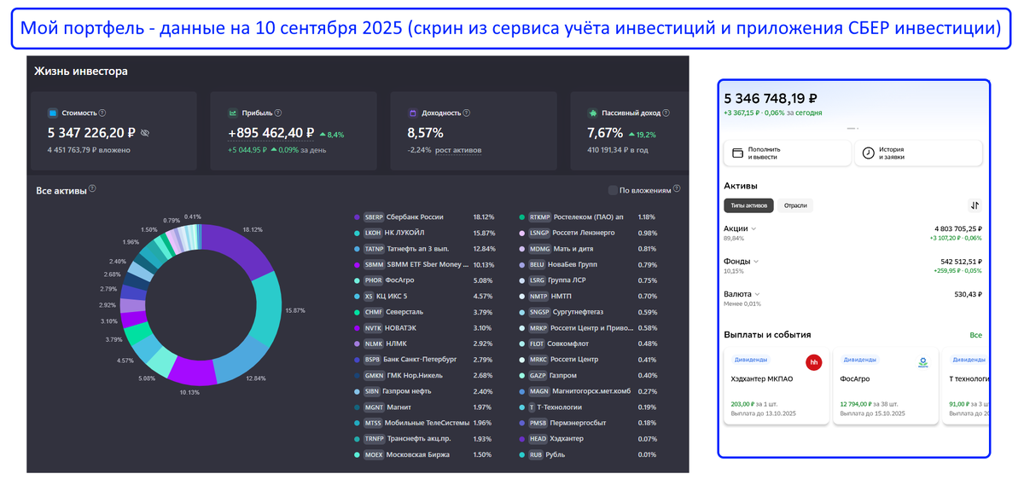Select the Типы активов tab
Viewport: 1024px width, 485px height.
[x=749, y=205]
